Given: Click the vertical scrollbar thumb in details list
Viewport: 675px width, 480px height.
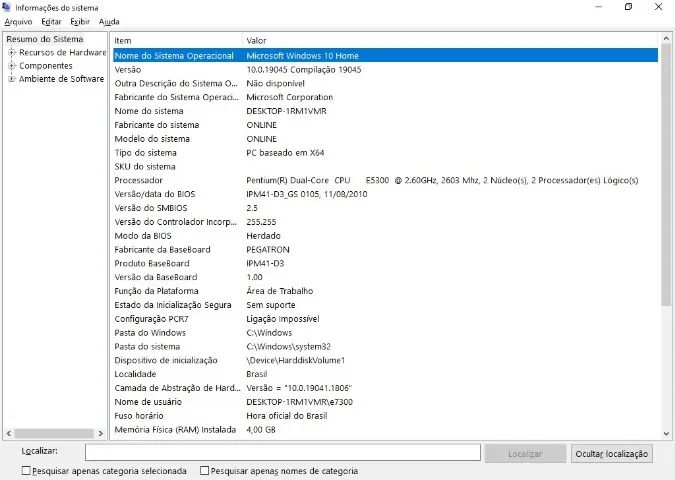Looking at the screenshot, I should tap(666, 175).
